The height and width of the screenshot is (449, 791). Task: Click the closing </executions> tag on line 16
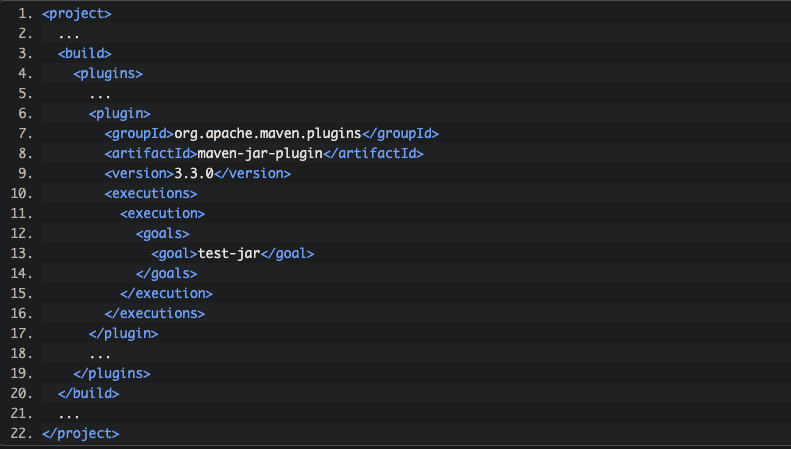point(155,313)
